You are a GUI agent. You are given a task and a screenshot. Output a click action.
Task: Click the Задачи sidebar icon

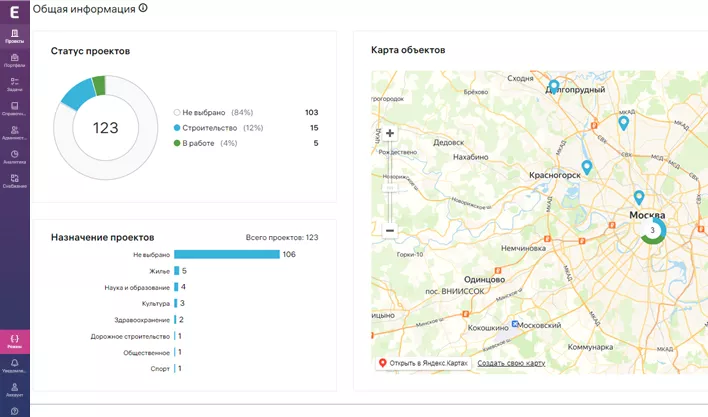pos(15,84)
